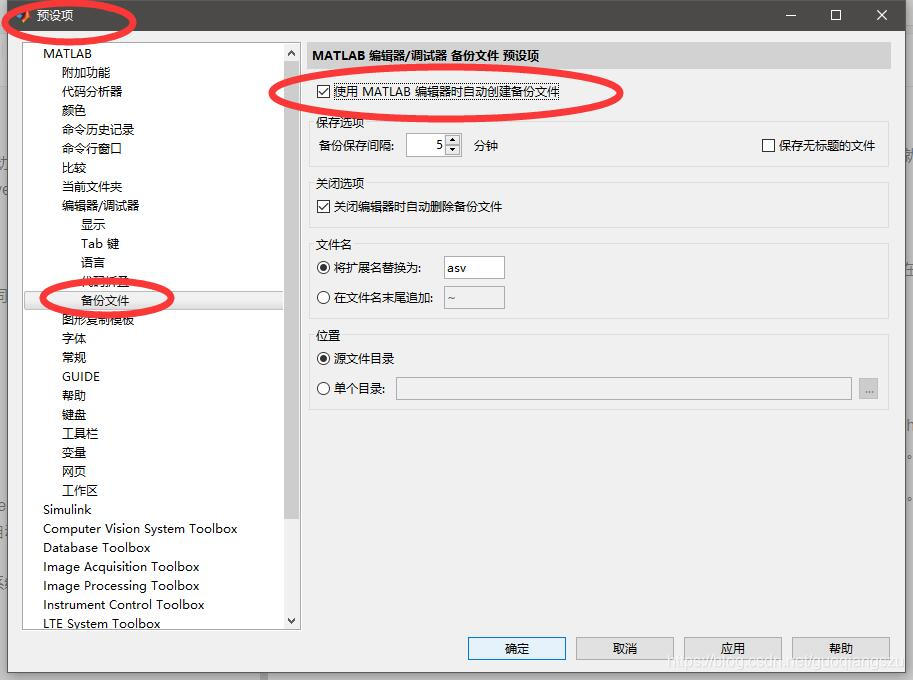The width and height of the screenshot is (913, 680).
Task: Minimize the preferences window
Action: pyautogui.click(x=791, y=15)
